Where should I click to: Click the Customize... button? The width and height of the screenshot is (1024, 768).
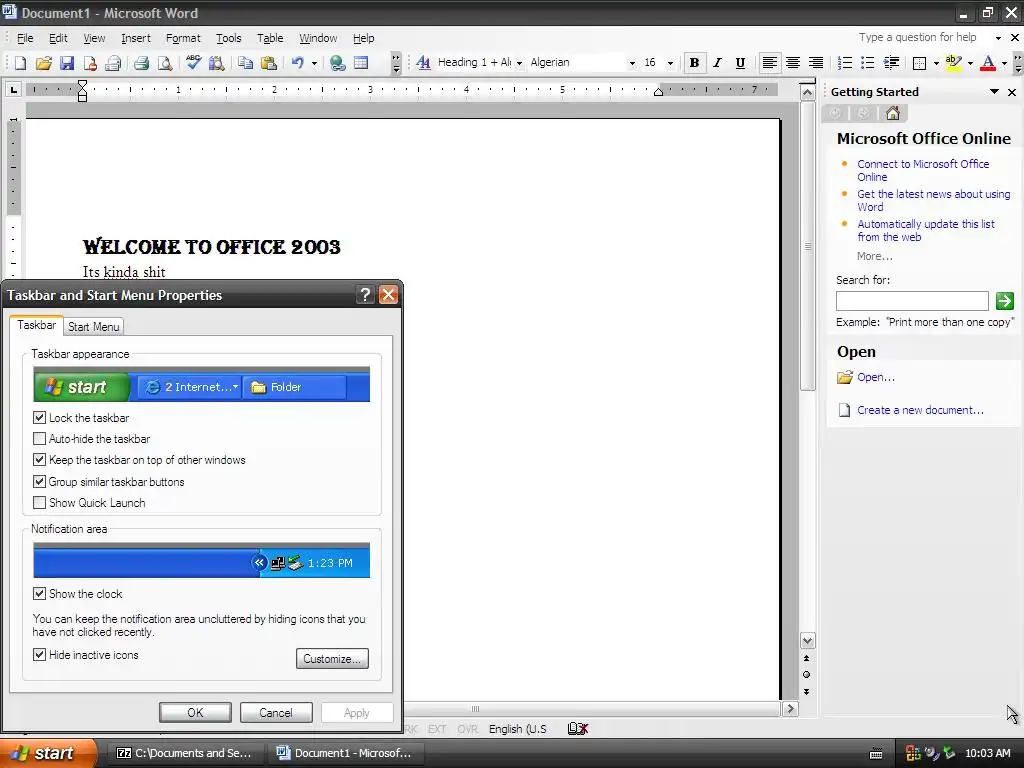(332, 658)
